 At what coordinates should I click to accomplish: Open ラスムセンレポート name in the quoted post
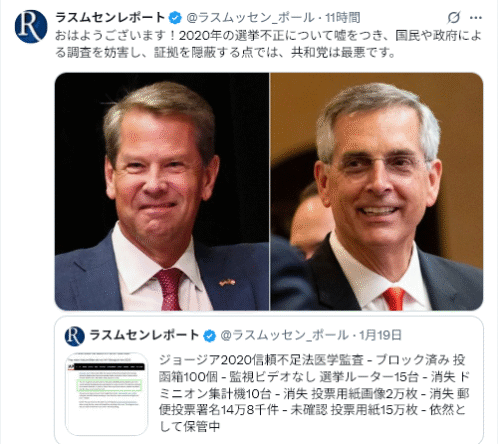[x=144, y=335]
